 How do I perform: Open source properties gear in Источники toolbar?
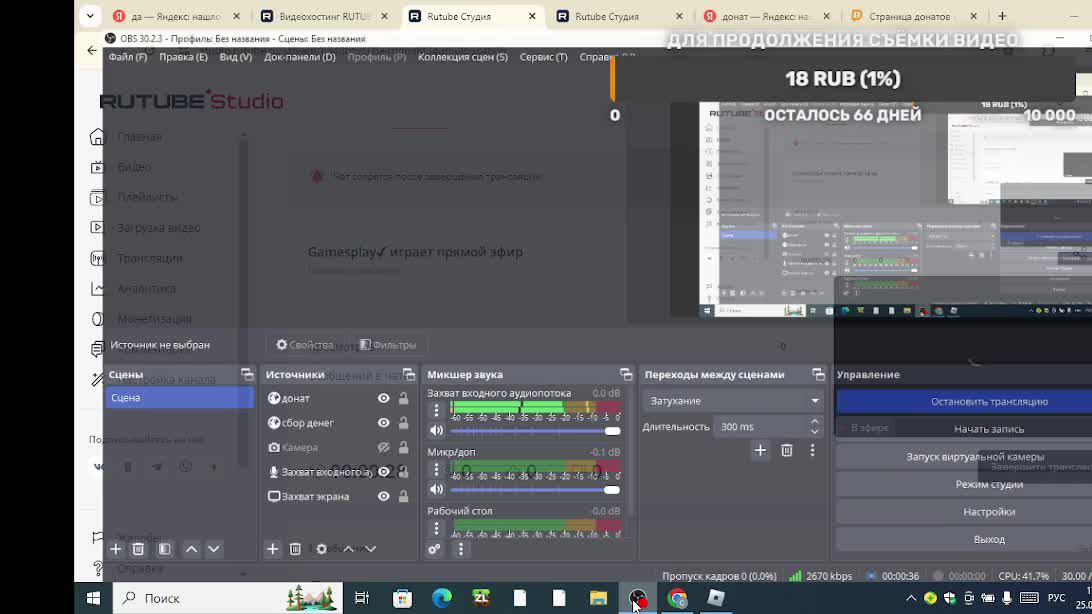pyautogui.click(x=321, y=549)
